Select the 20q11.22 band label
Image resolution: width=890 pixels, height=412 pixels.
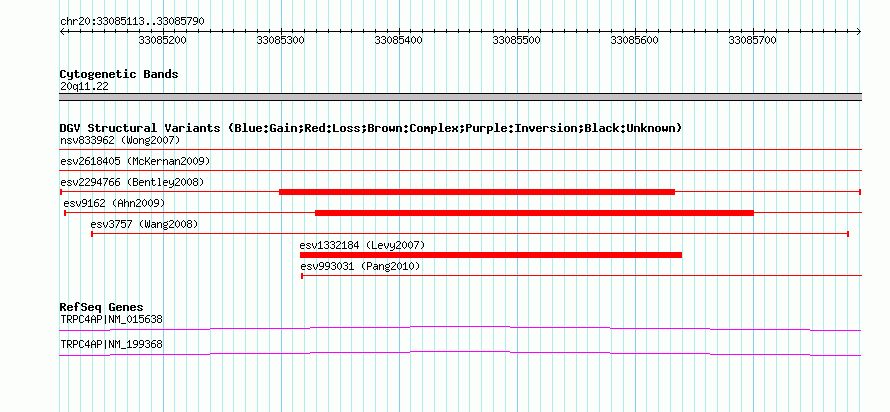pos(85,87)
